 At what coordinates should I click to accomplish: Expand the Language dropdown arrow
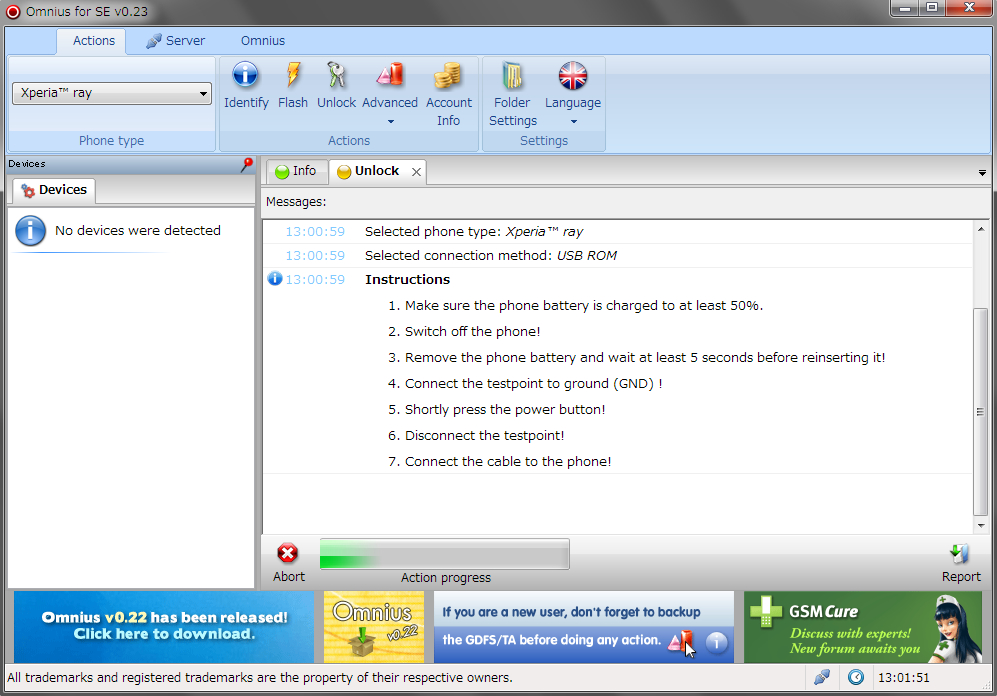574,121
